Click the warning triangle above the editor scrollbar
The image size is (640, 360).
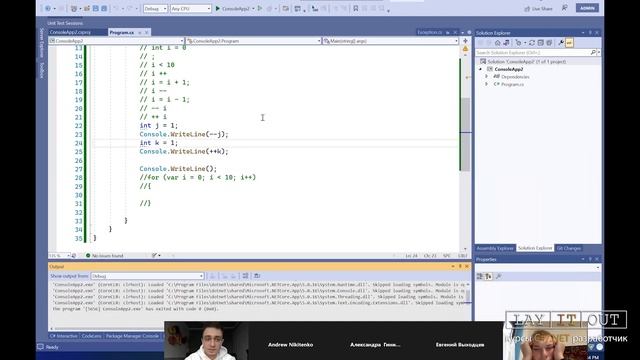(x=465, y=49)
